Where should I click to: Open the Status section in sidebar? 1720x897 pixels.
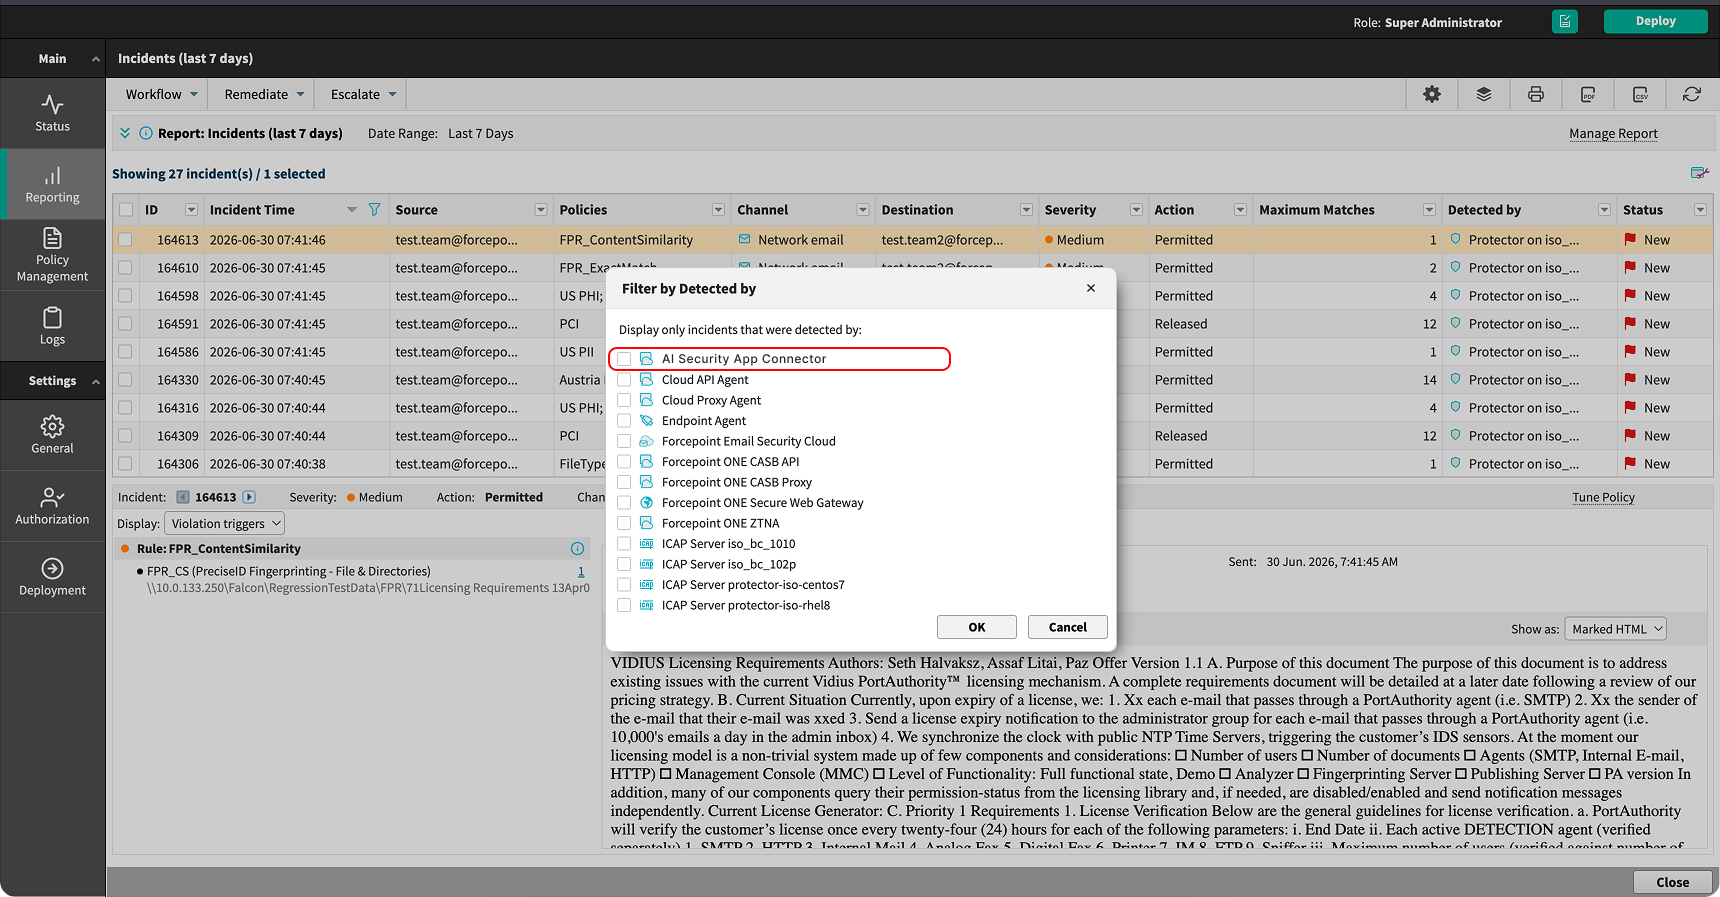[52, 113]
